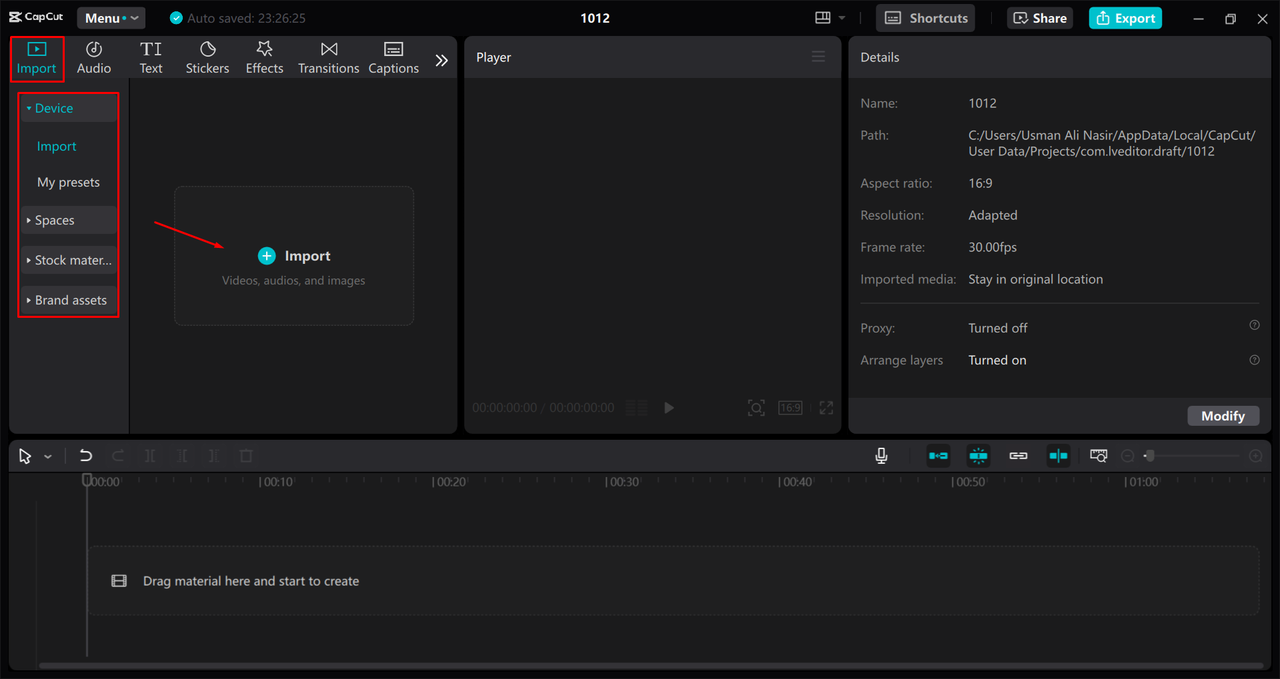Open the pointer tool mode dropdown
This screenshot has height=679, width=1280.
click(48, 456)
